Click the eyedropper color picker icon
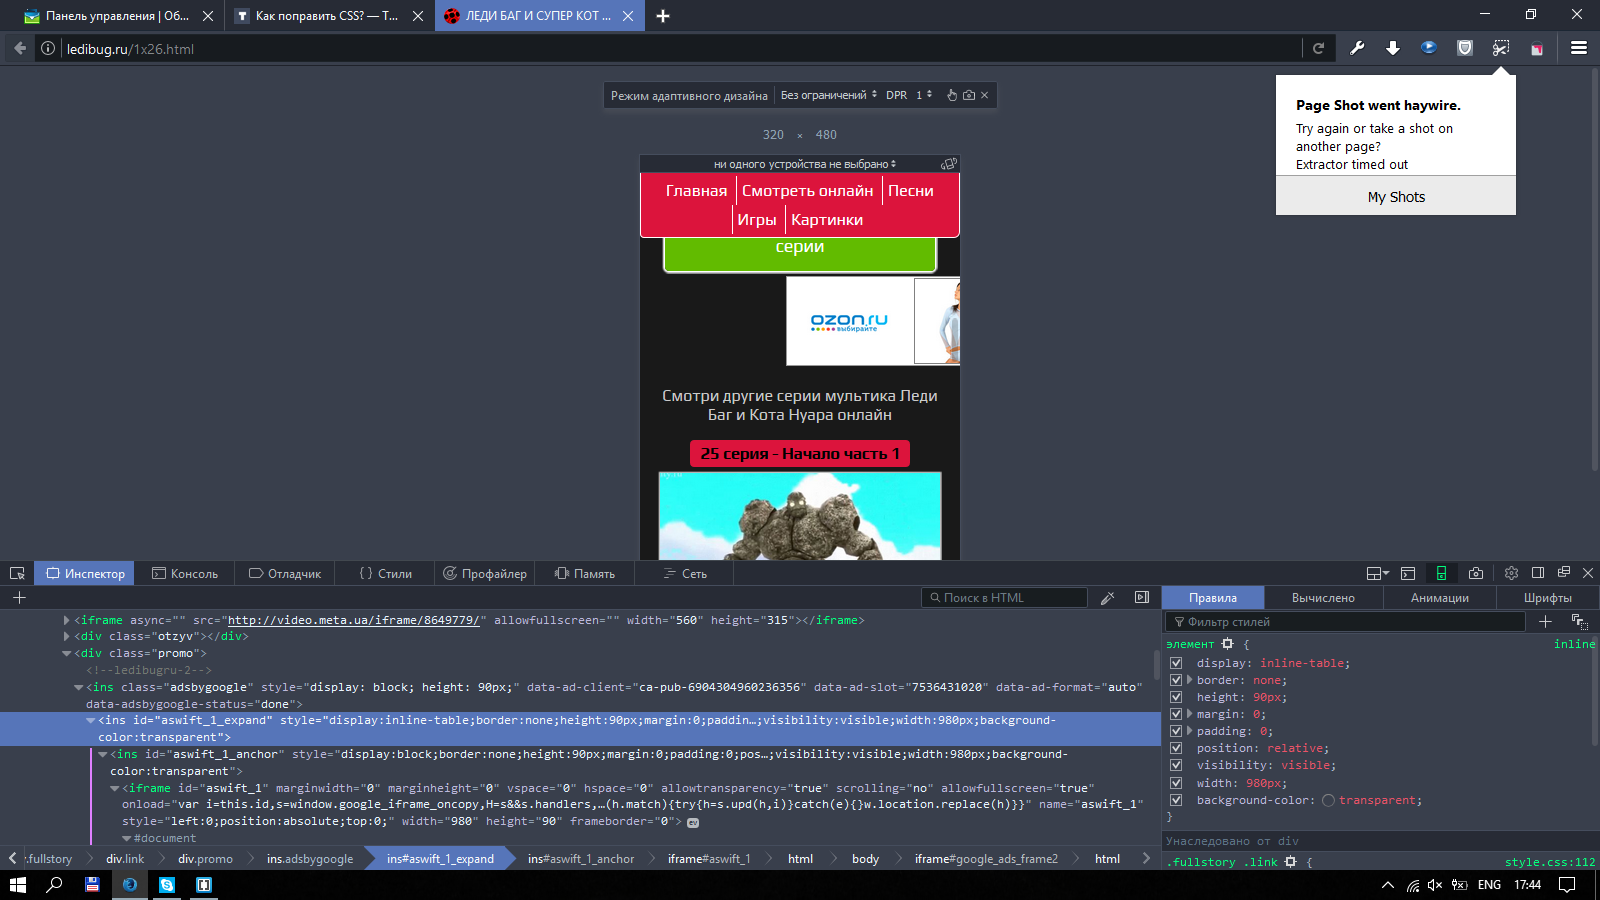The image size is (1600, 900). pos(1107,598)
